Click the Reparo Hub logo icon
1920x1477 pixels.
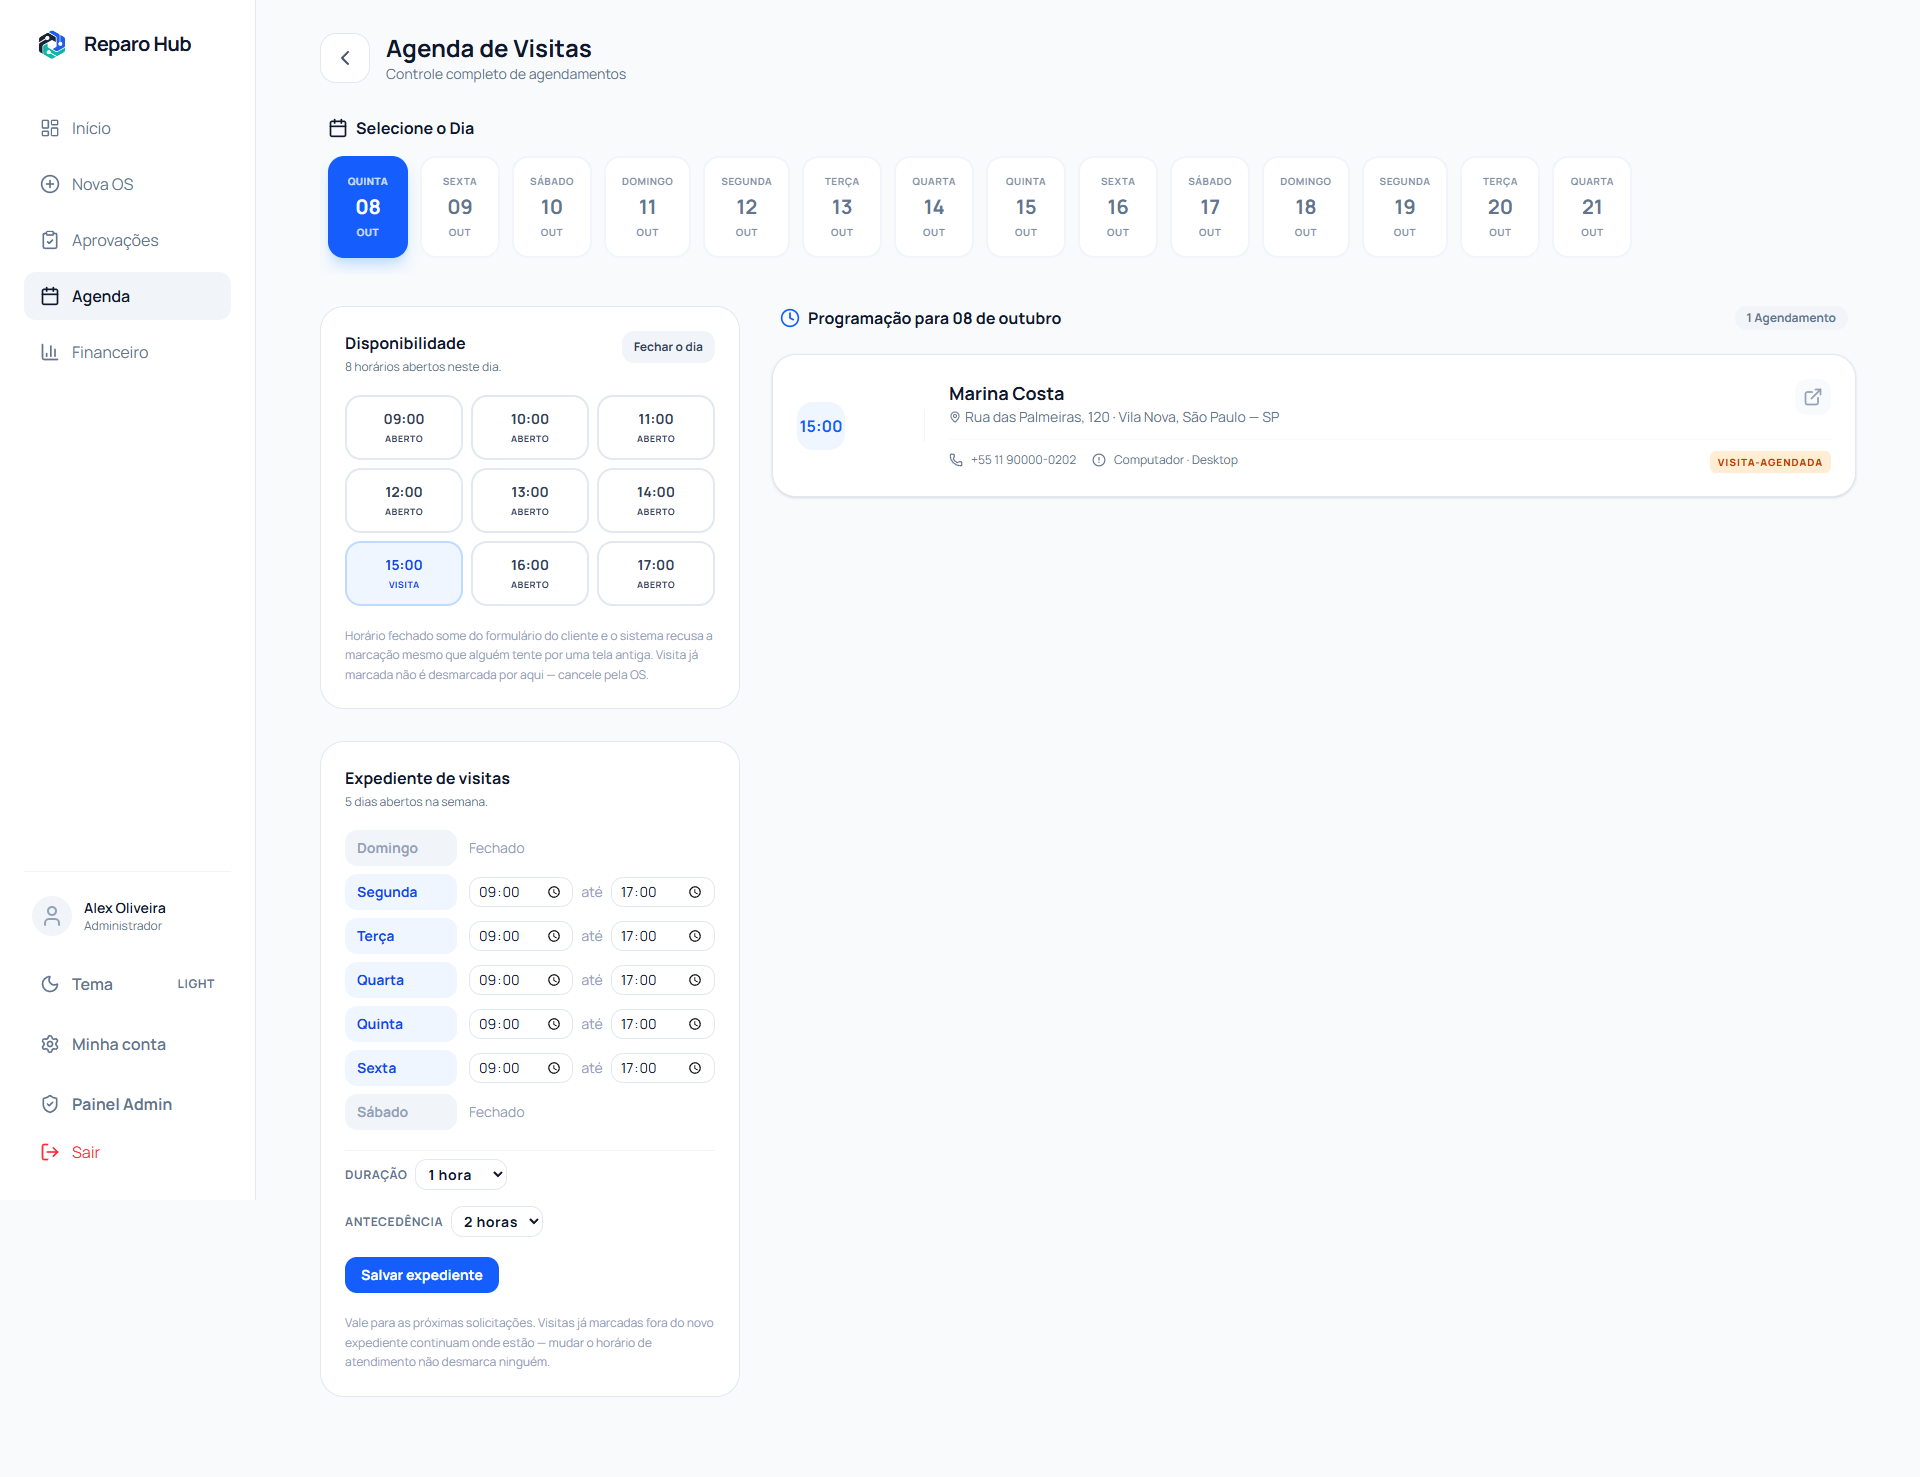click(x=52, y=44)
